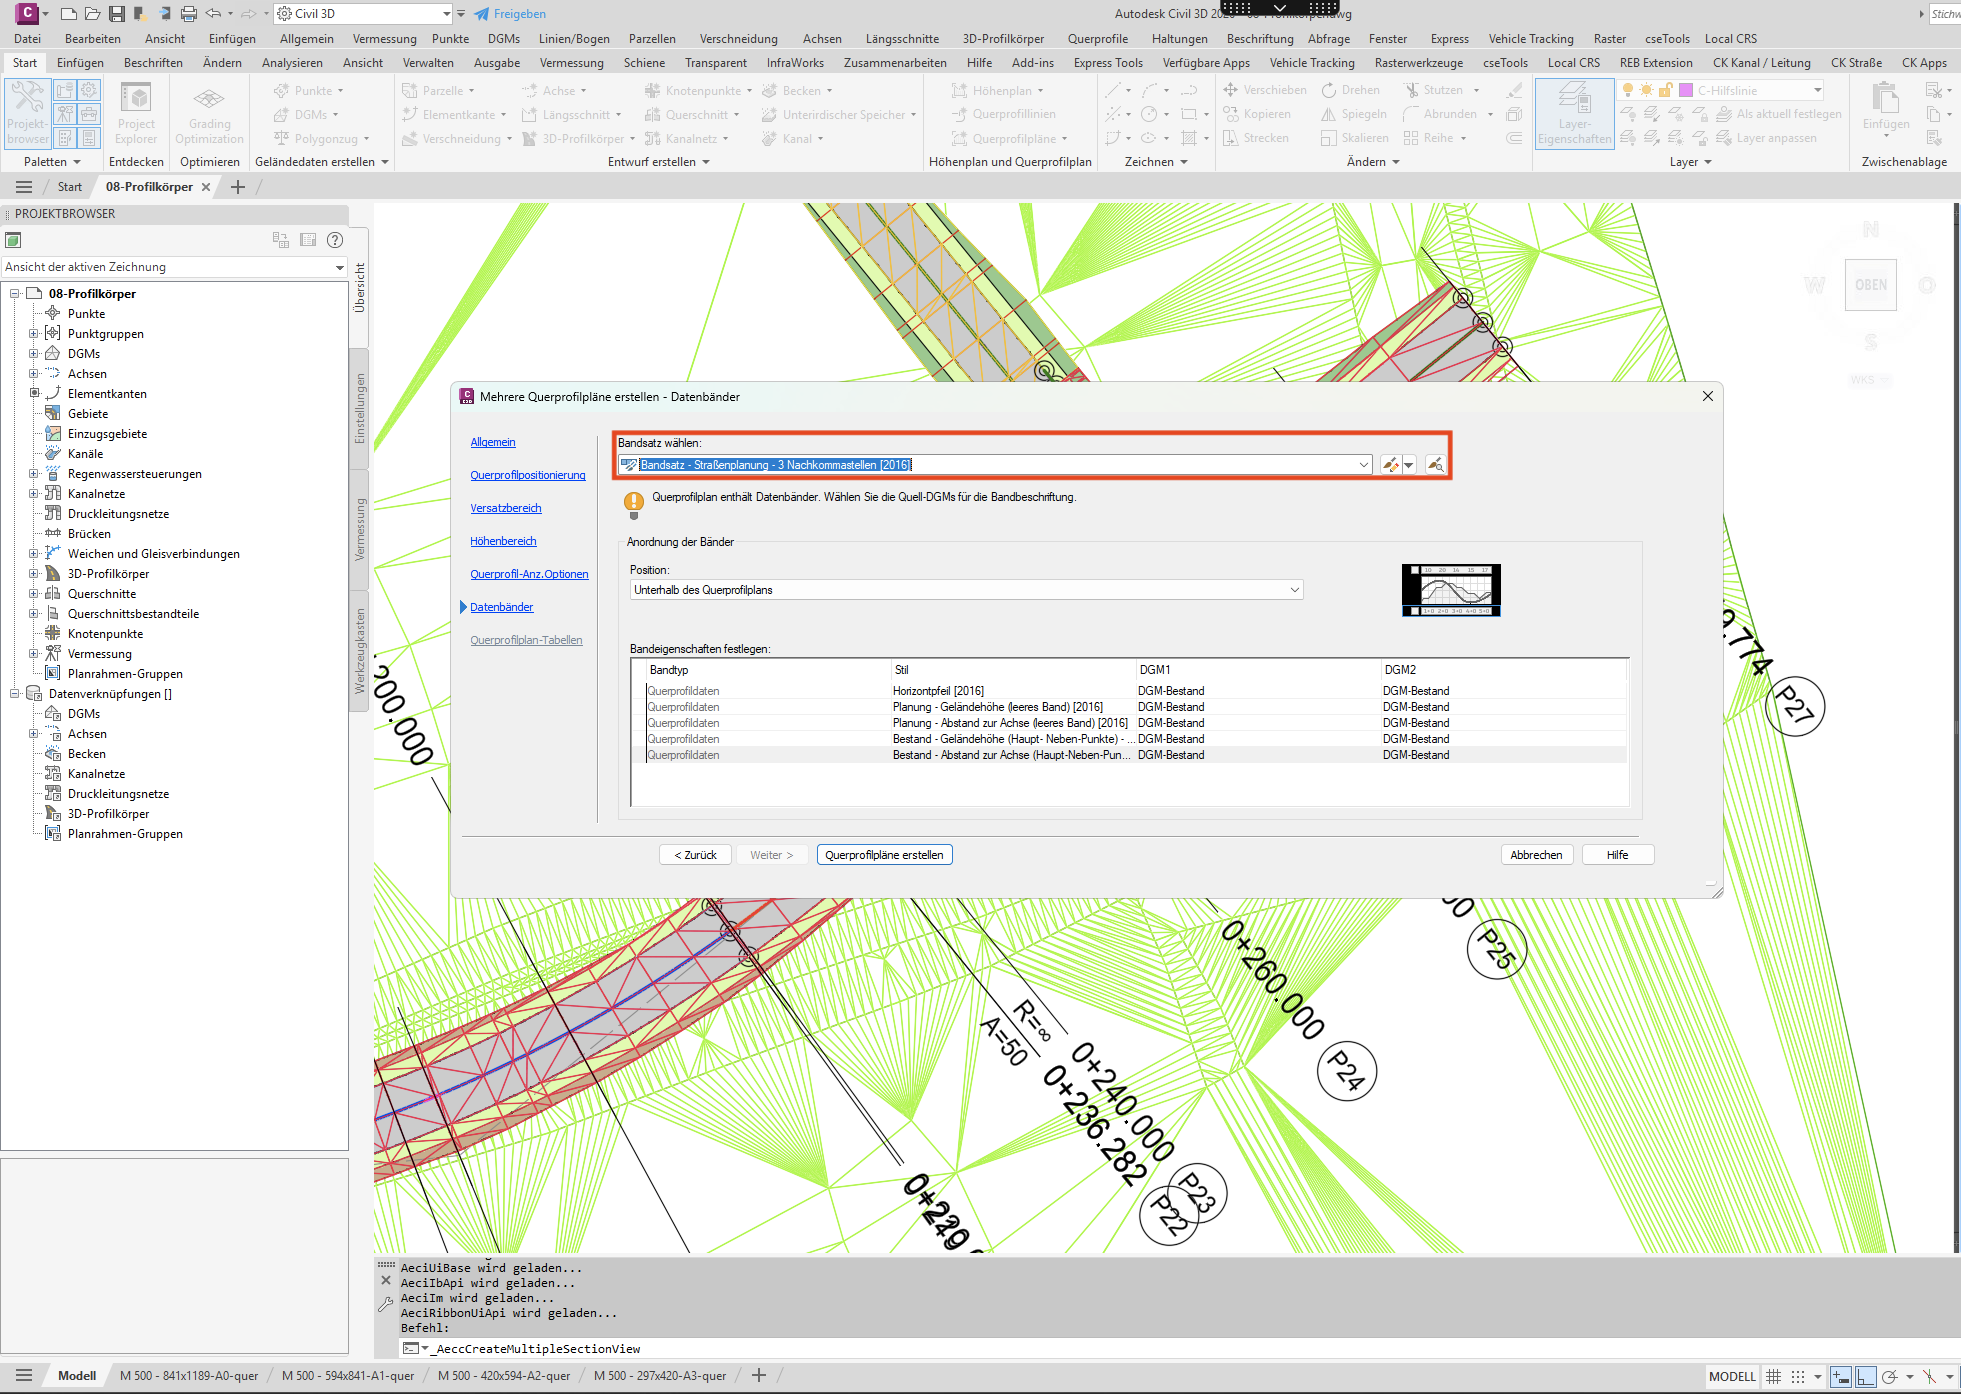Click the Verschieben move tool in Ändern
1961x1394 pixels.
pos(1264,90)
